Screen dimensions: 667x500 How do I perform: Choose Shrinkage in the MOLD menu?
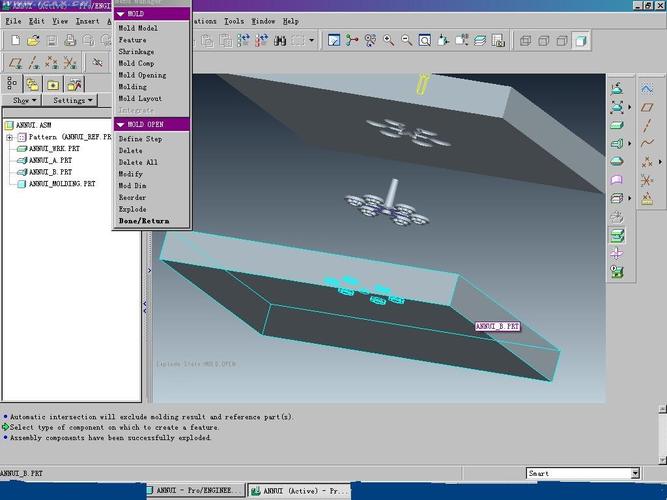click(136, 51)
